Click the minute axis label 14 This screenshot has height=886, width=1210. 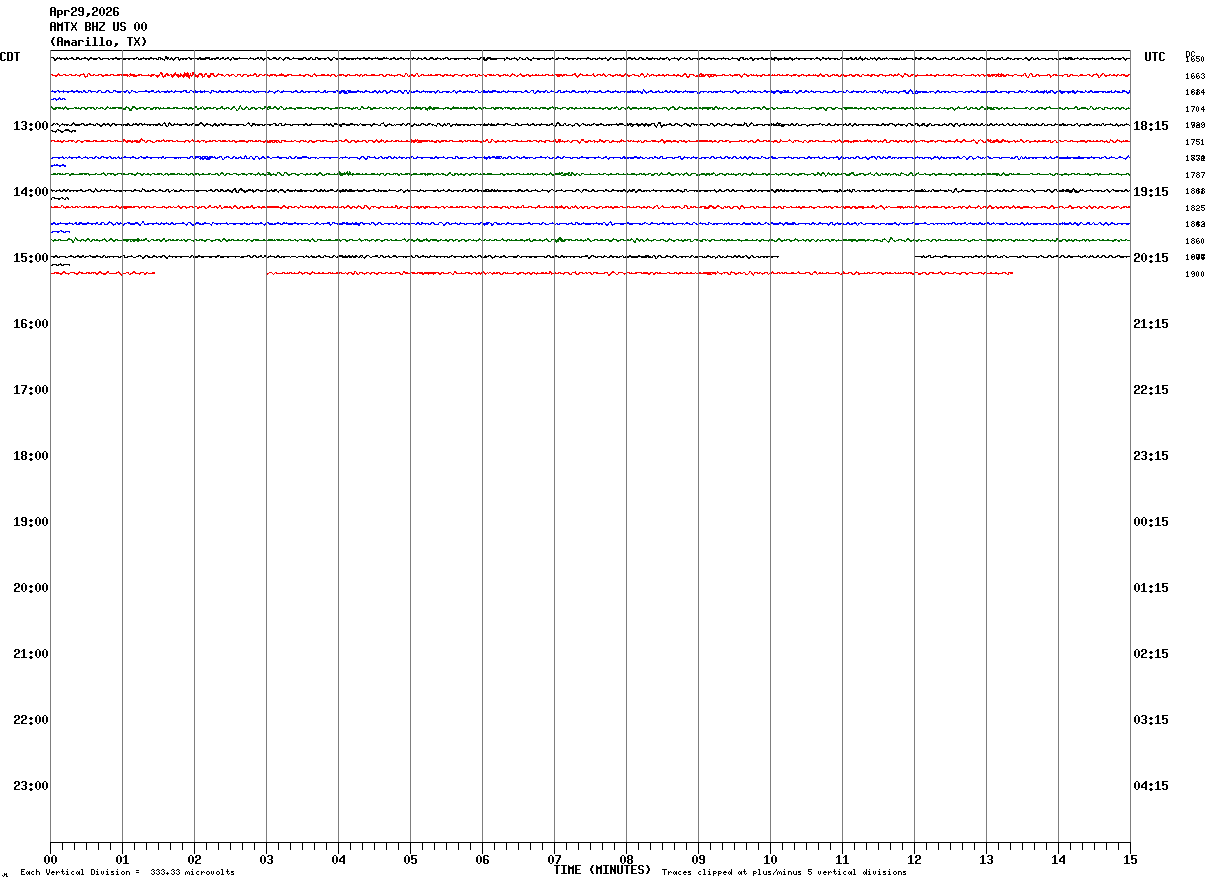(1058, 860)
